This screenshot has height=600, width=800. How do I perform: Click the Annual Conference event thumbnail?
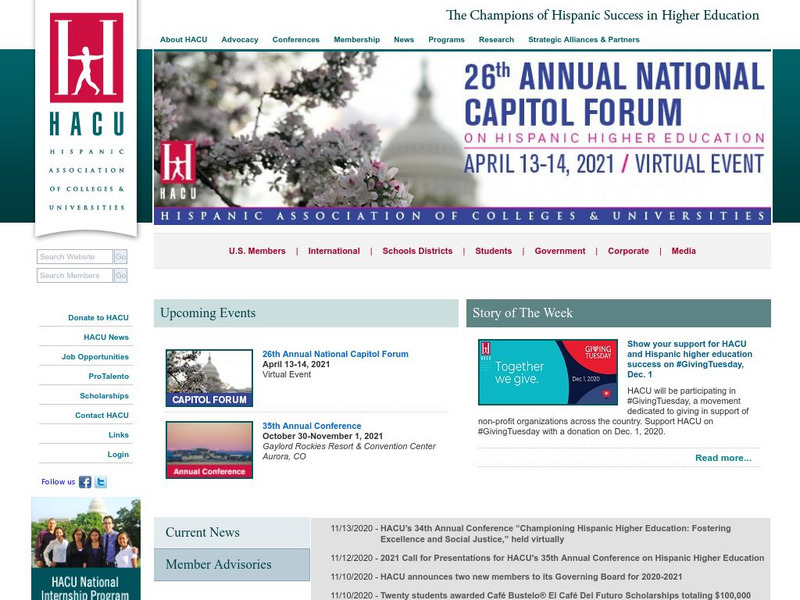(209, 450)
